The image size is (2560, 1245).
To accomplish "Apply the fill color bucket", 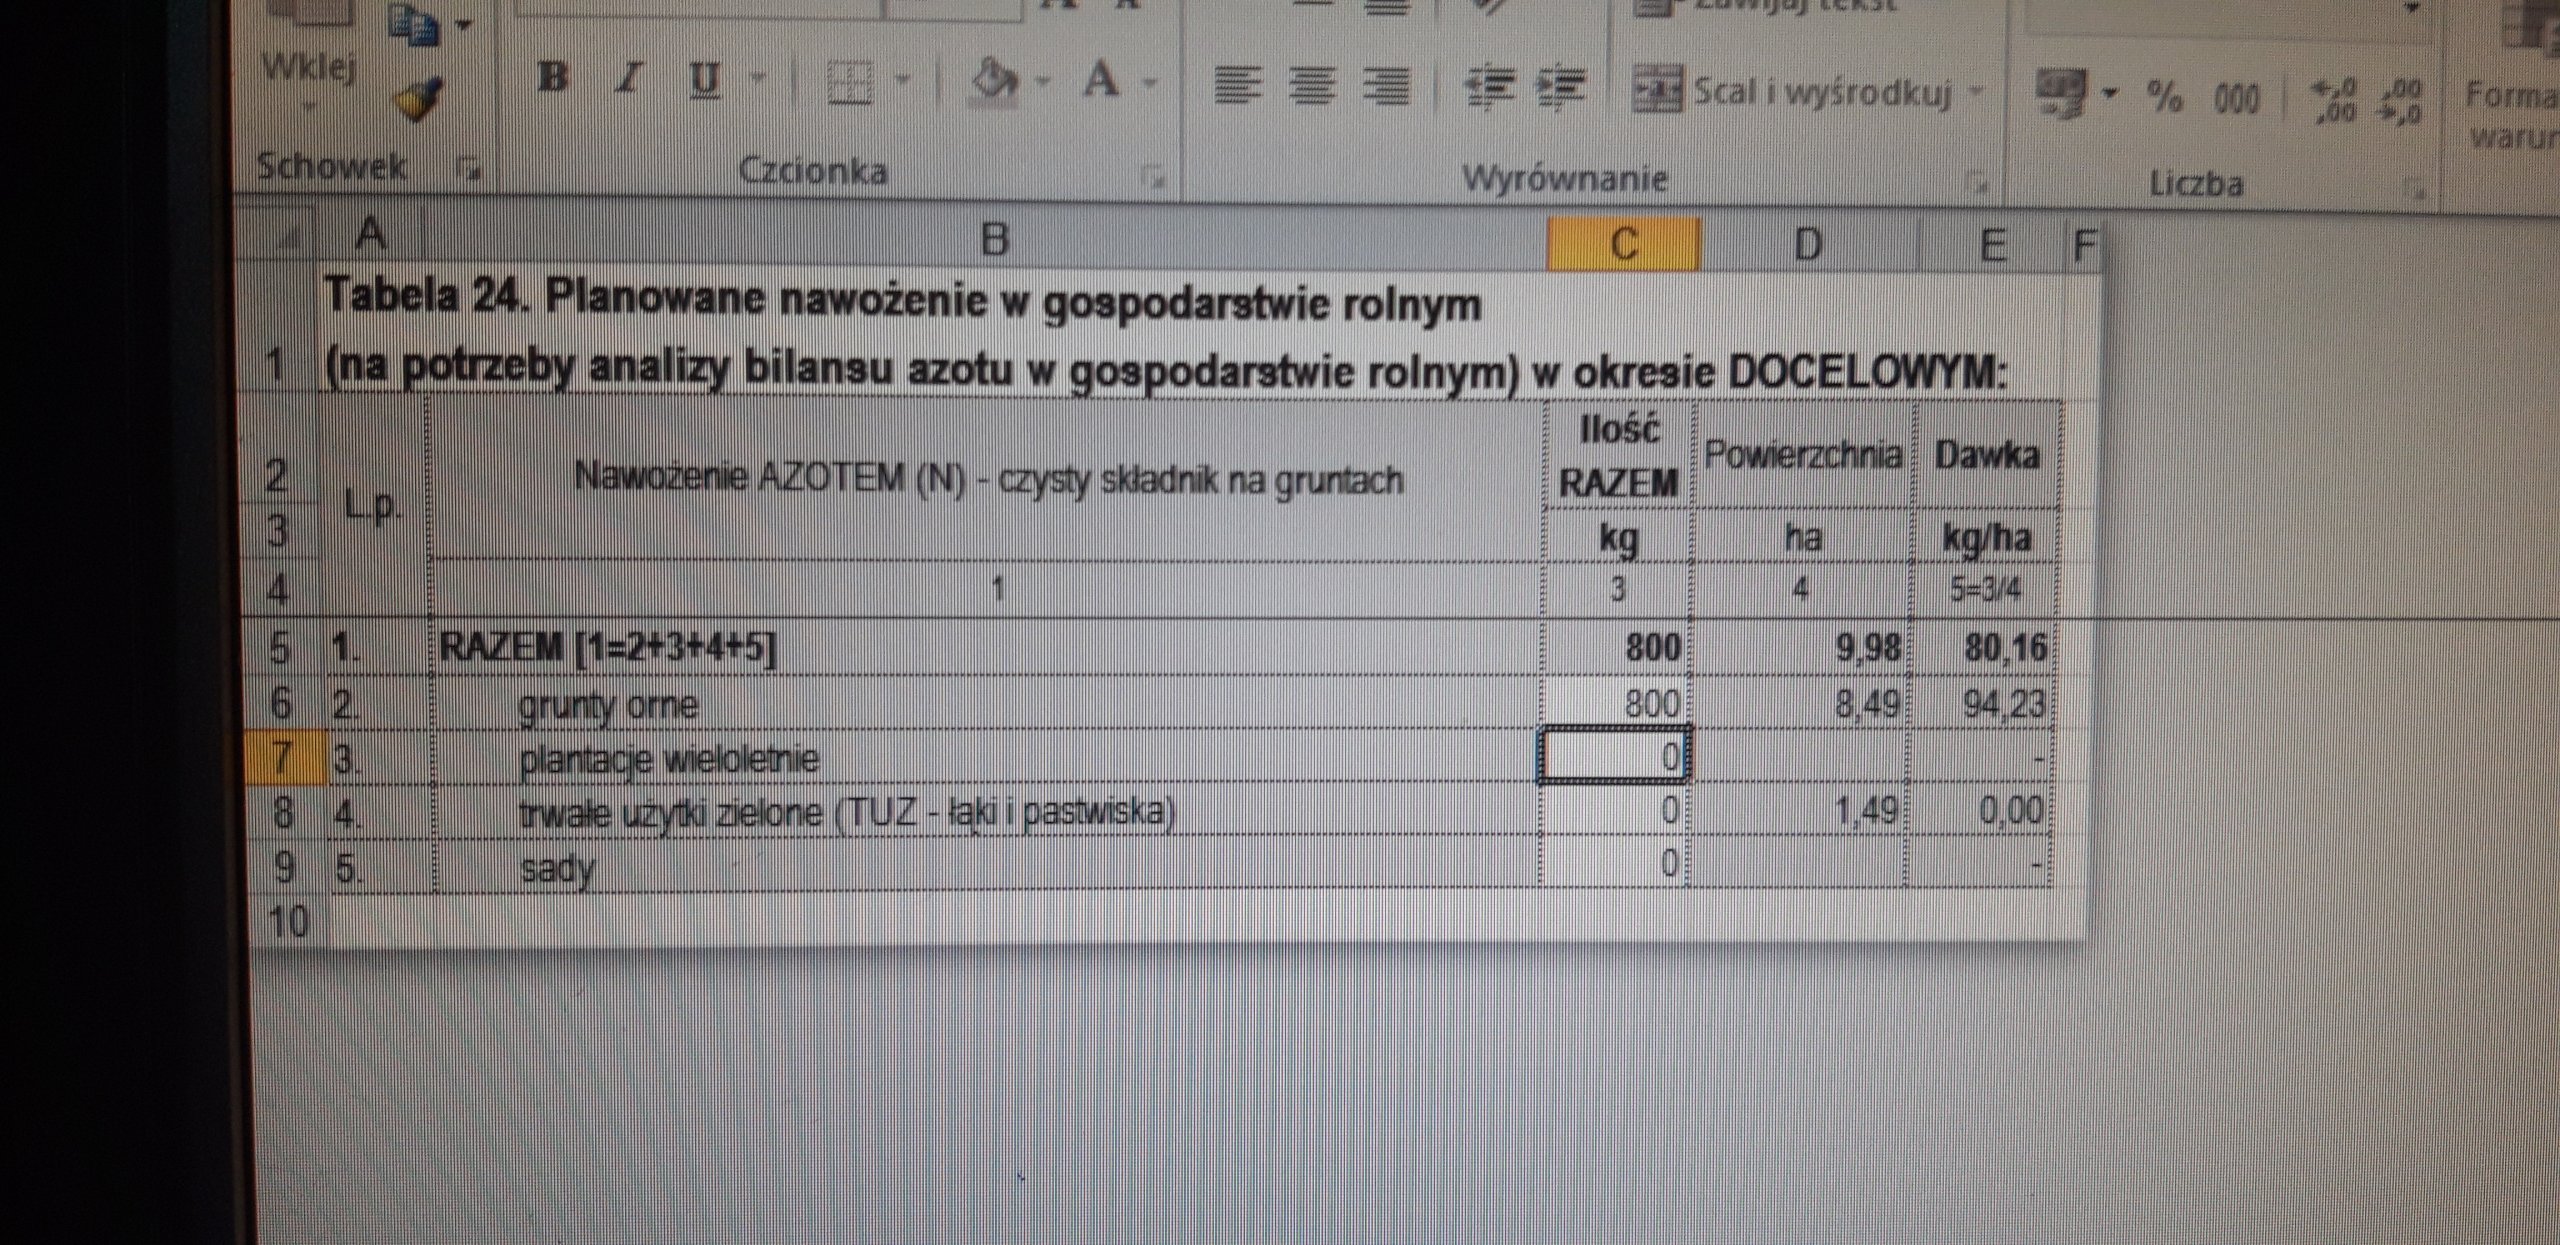I will tap(996, 79).
